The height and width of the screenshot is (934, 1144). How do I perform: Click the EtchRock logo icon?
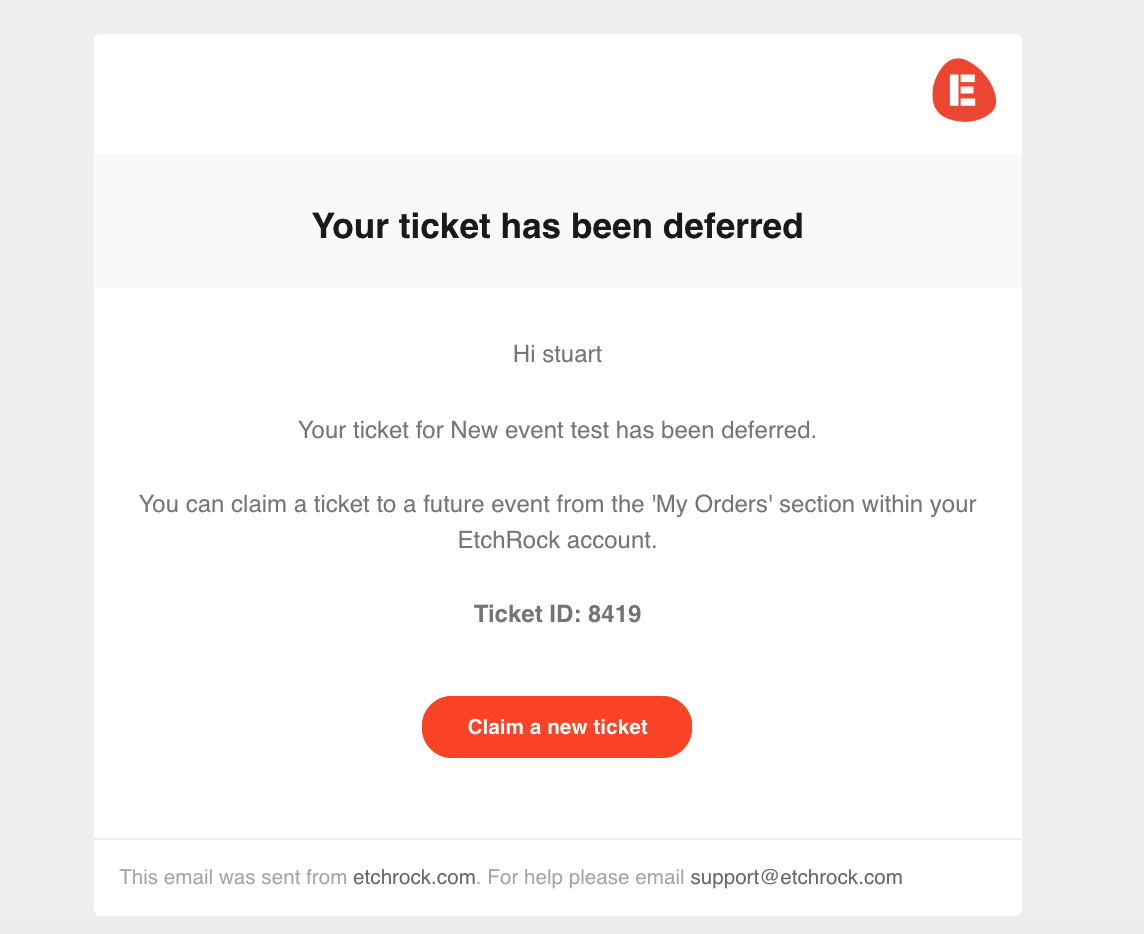click(x=964, y=90)
